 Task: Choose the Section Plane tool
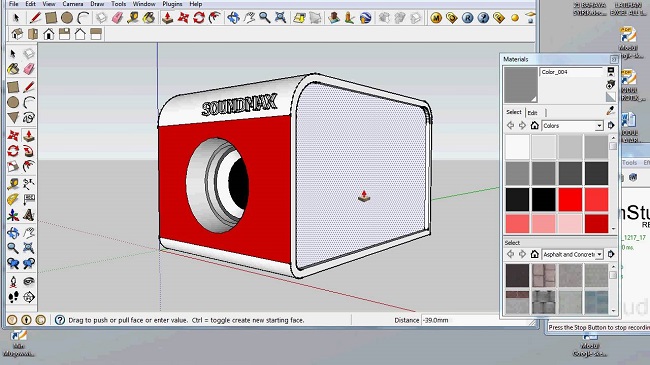29,297
